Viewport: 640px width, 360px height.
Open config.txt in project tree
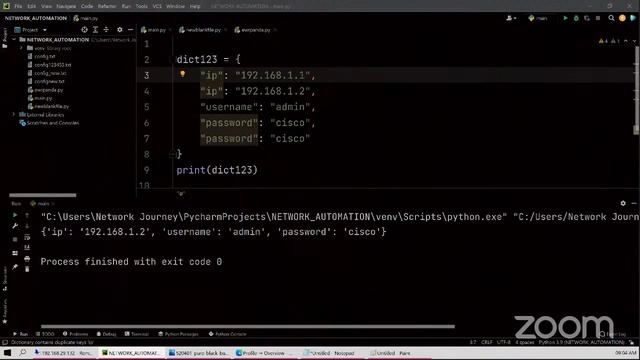[x=44, y=56]
